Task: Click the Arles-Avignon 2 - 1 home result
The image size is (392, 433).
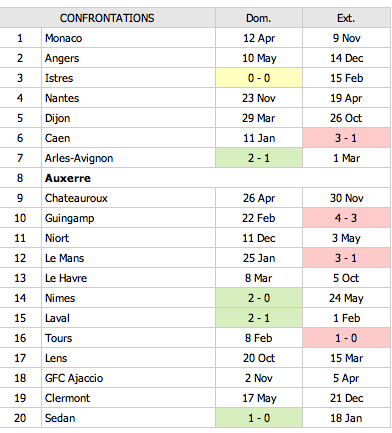Action: 259,158
